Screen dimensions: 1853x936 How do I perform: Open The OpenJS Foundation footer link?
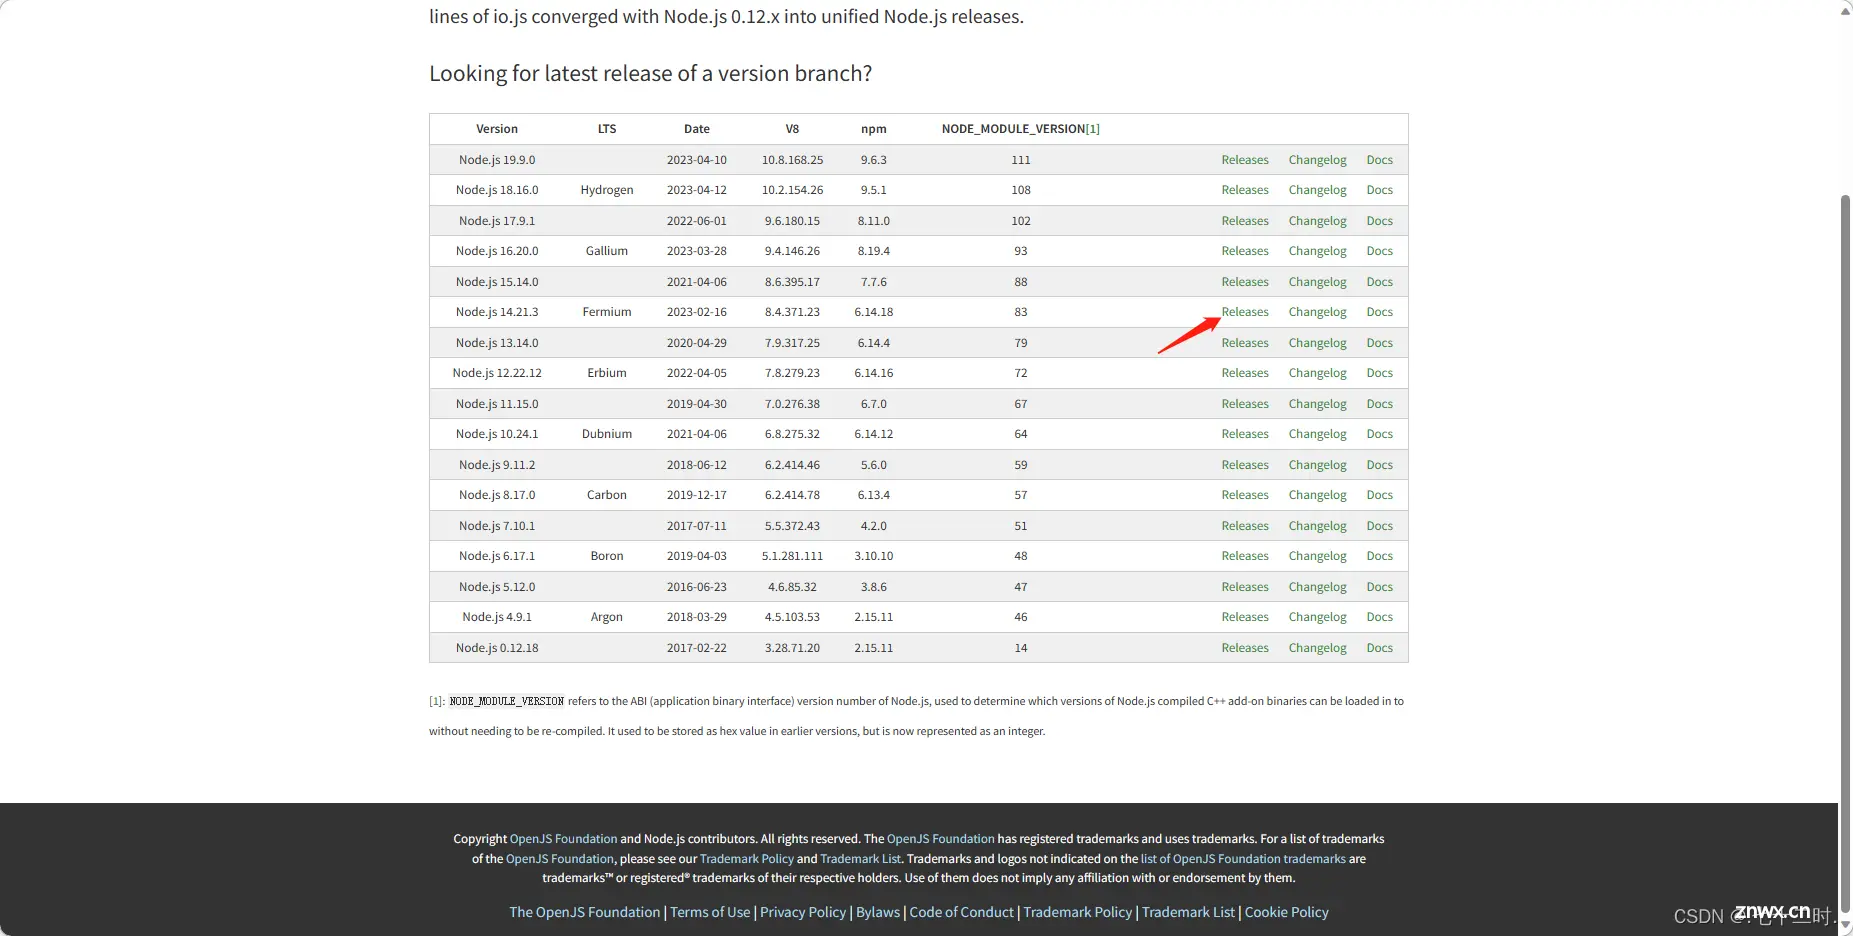coord(585,912)
